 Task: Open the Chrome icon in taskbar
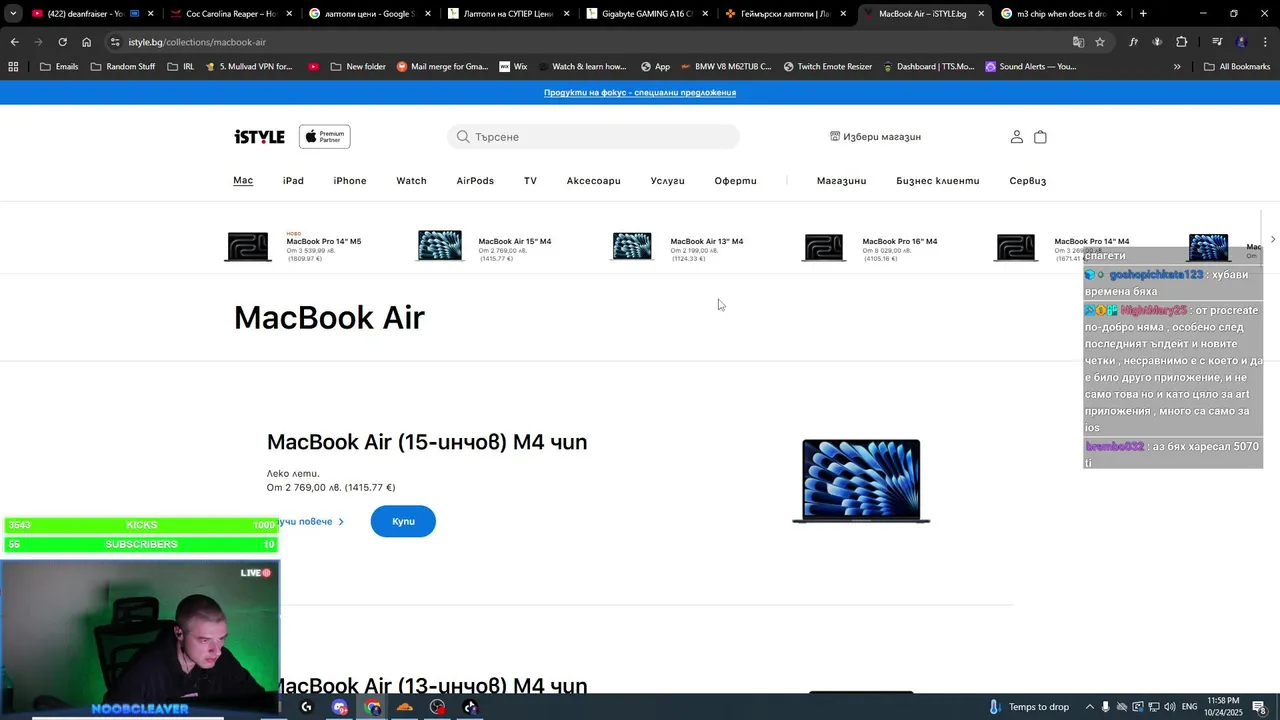pos(373,707)
